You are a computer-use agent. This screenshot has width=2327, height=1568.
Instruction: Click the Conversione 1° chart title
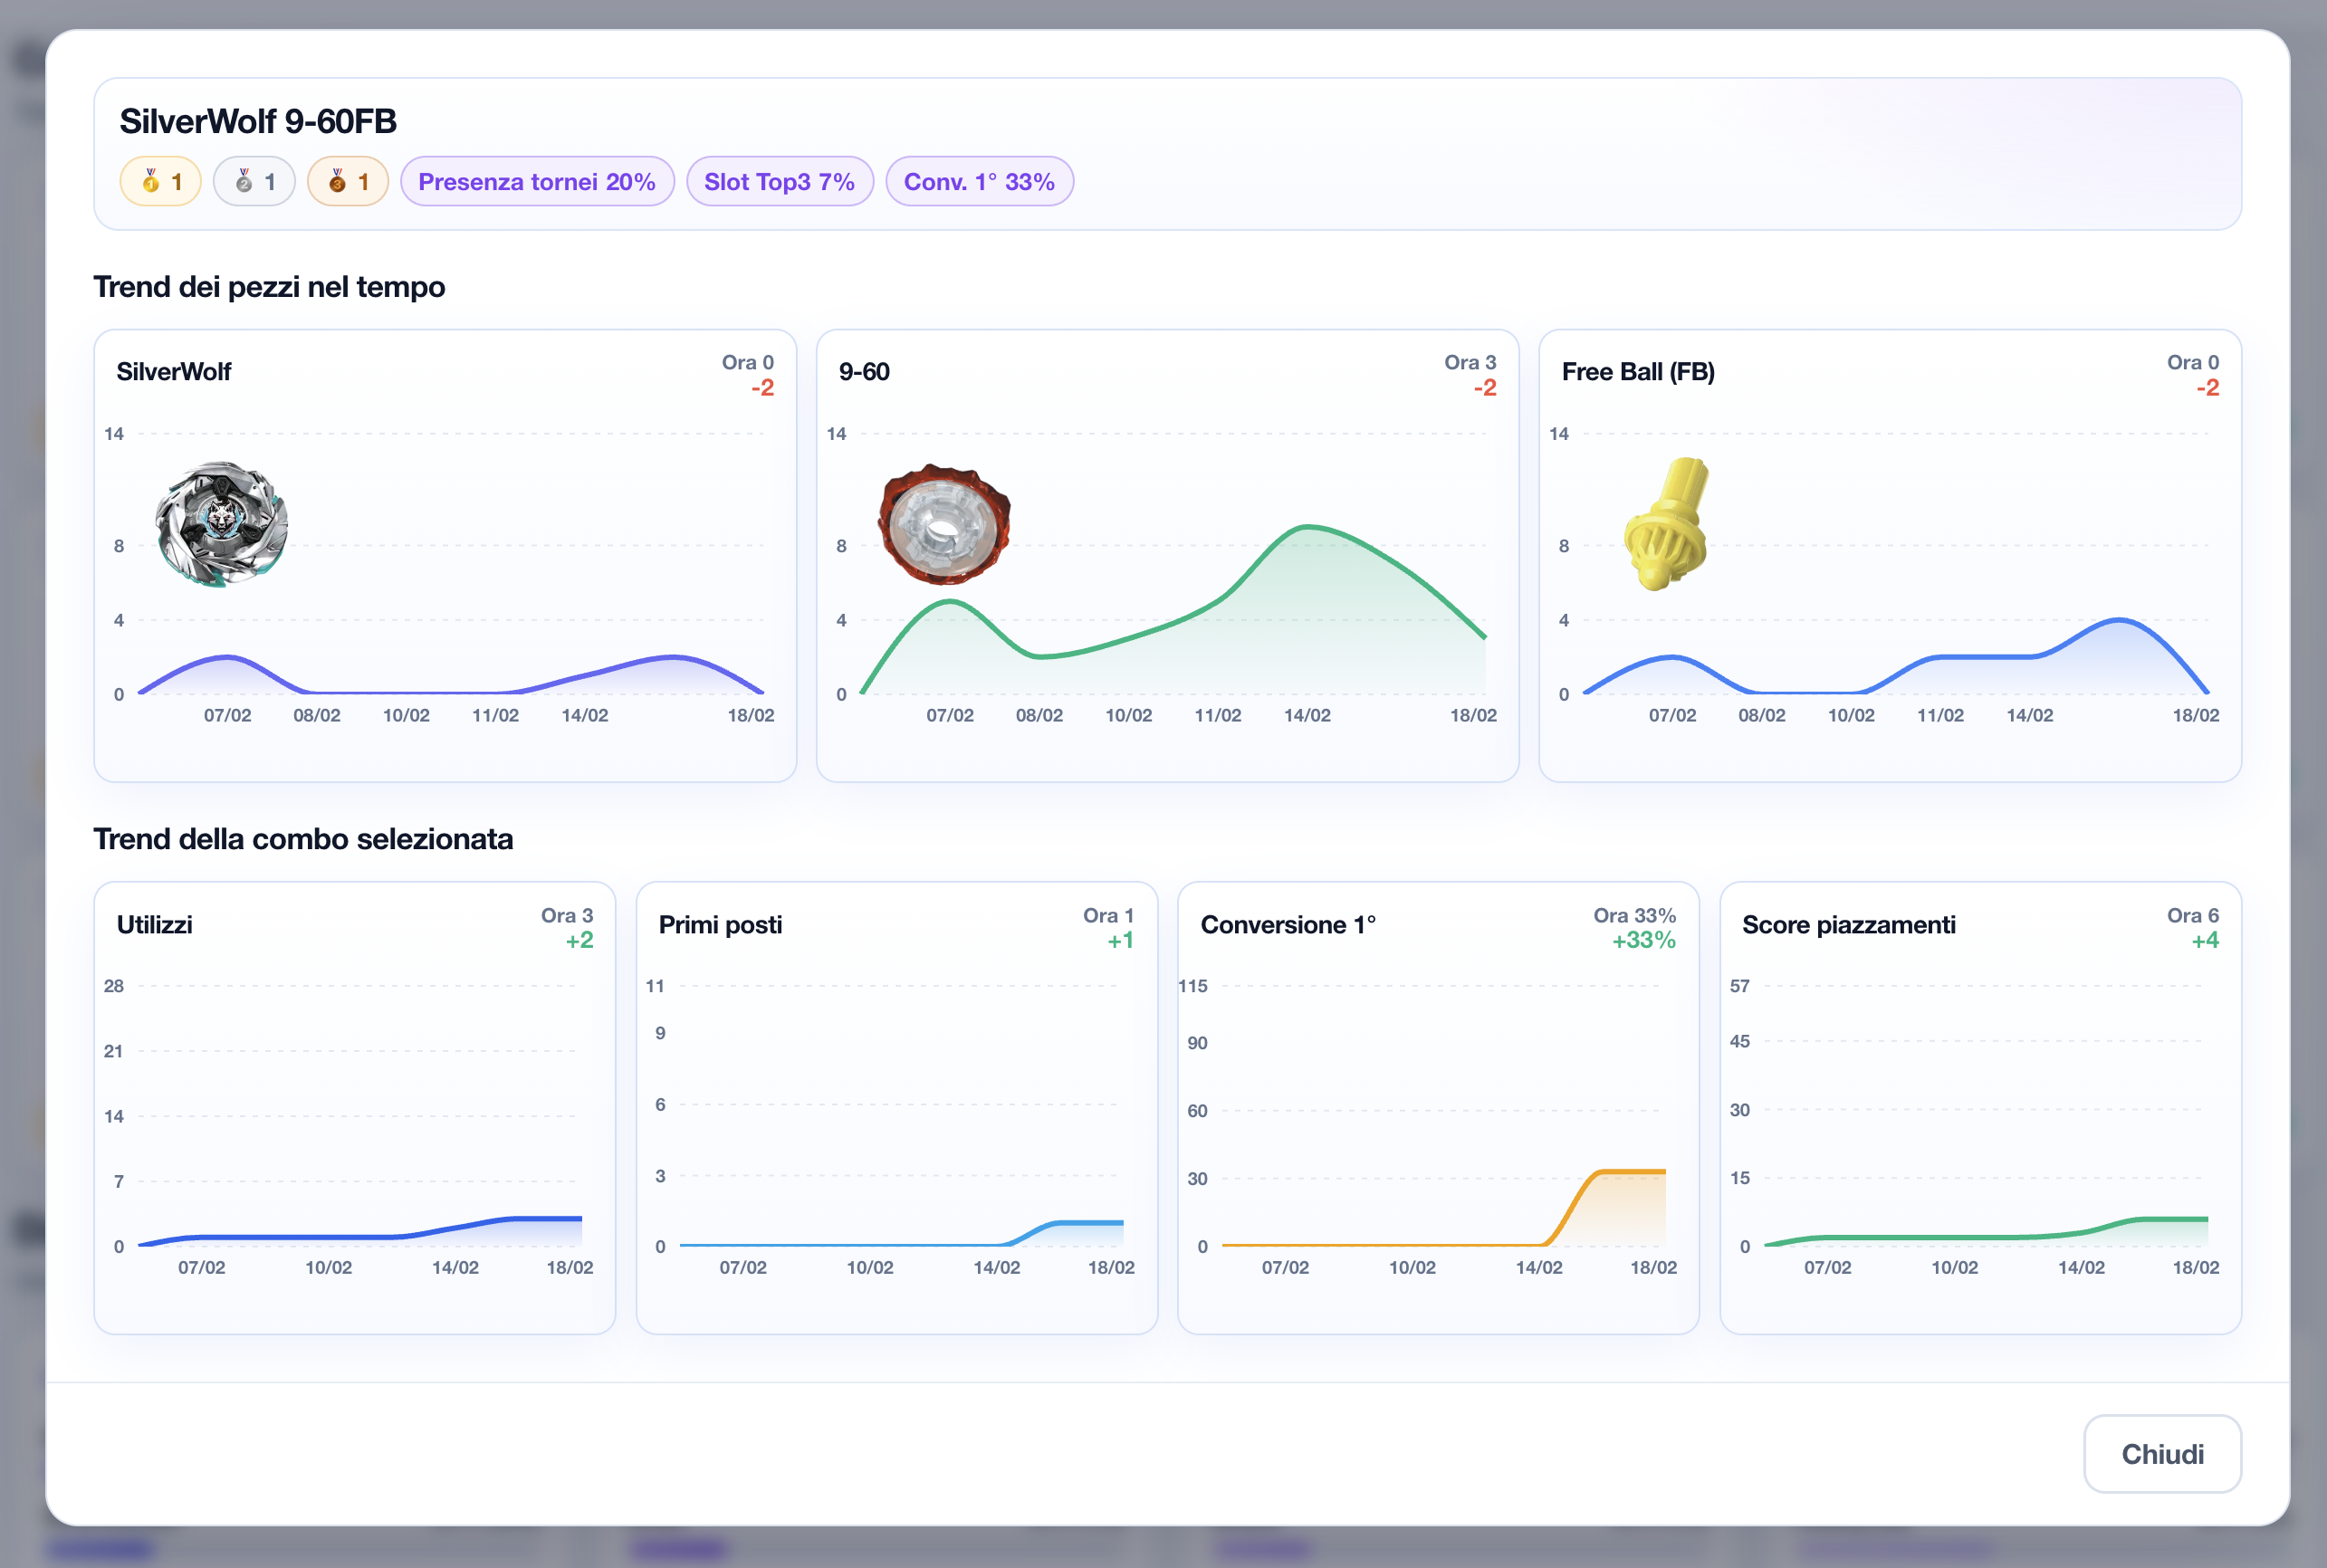1288,924
